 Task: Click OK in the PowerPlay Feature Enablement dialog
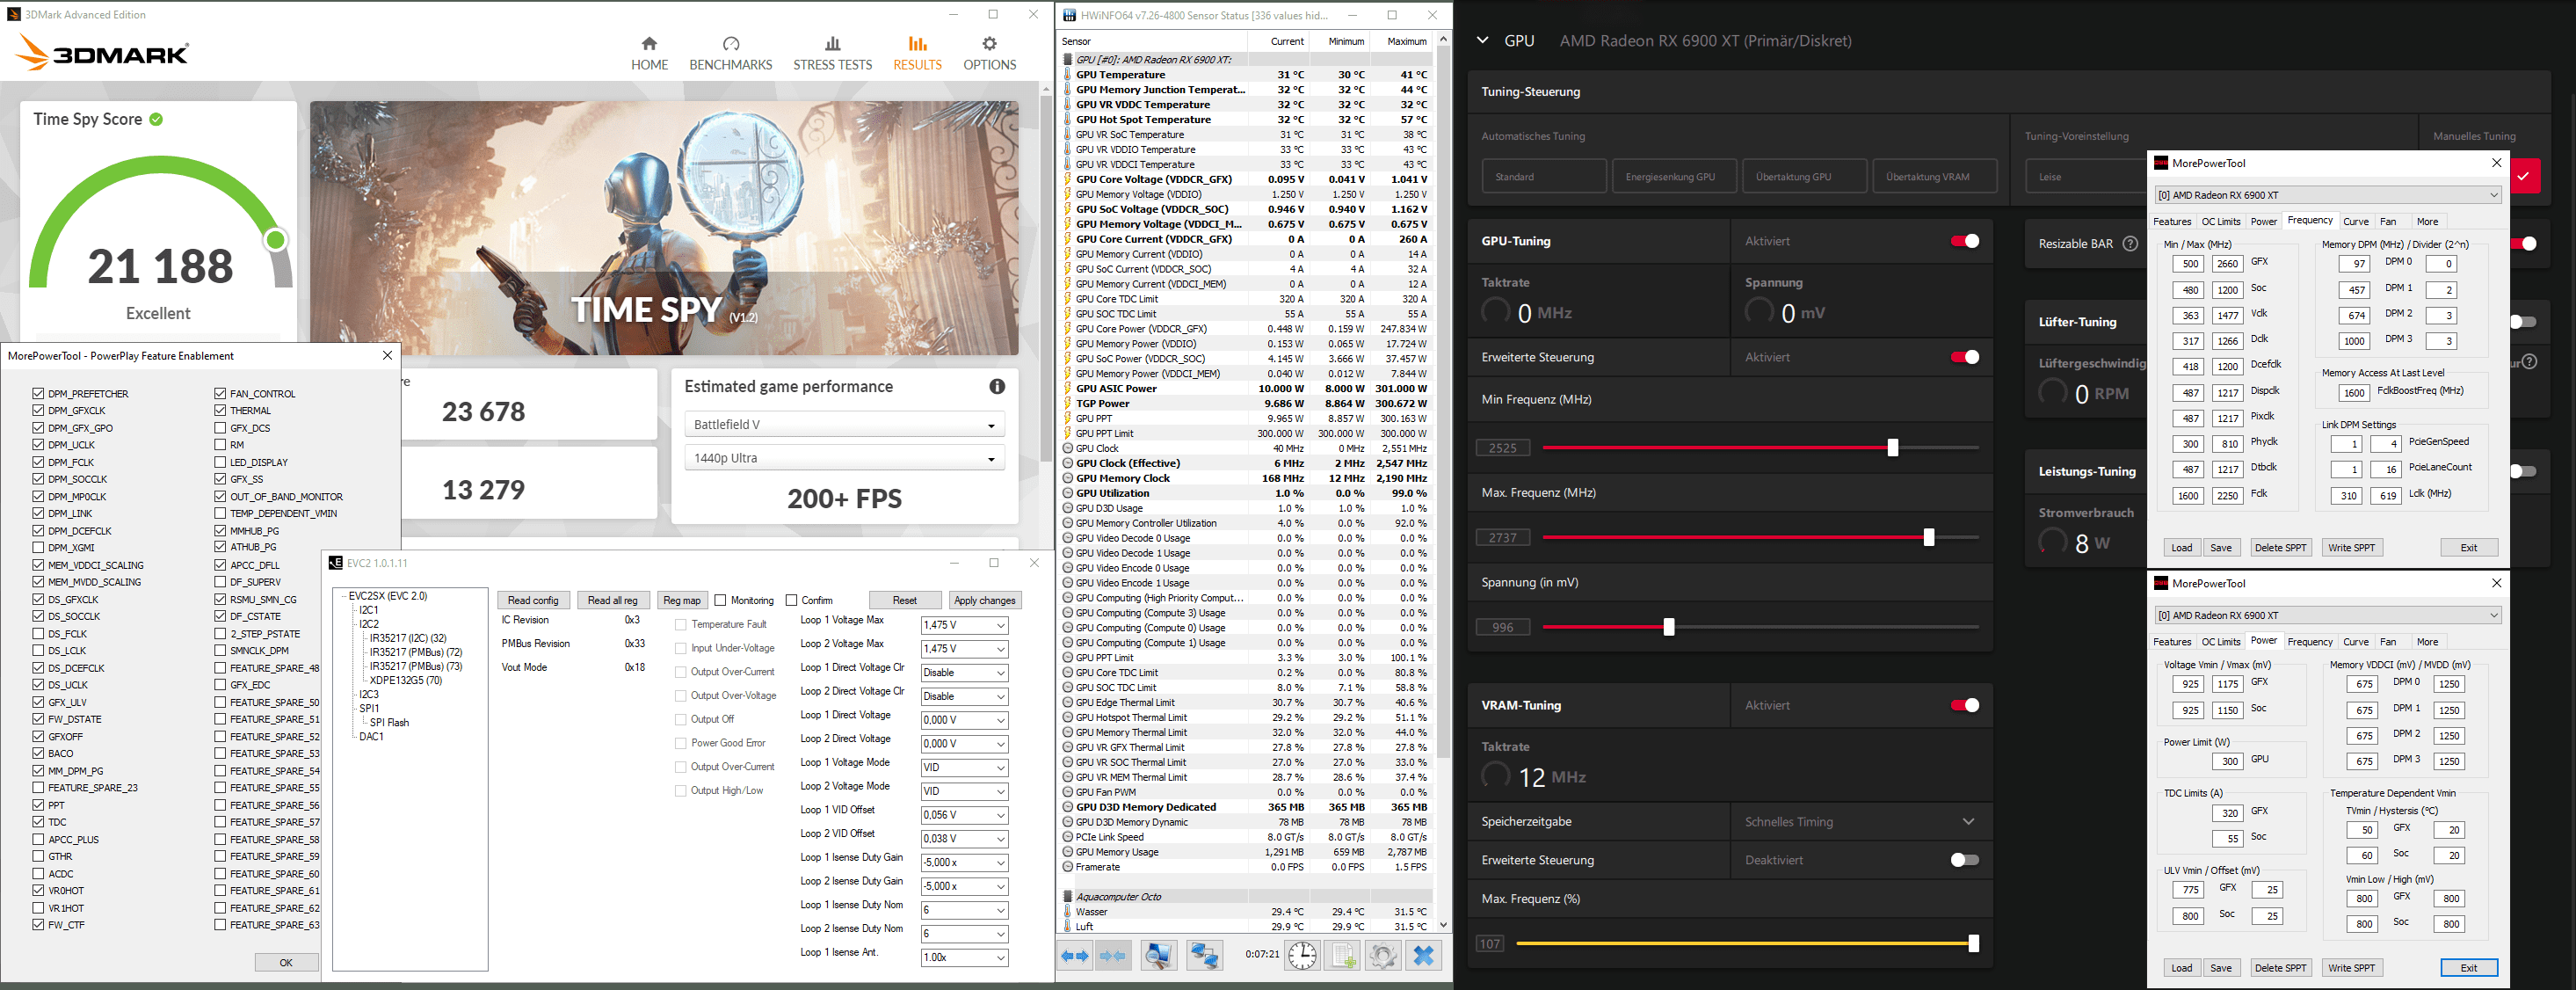[x=286, y=962]
